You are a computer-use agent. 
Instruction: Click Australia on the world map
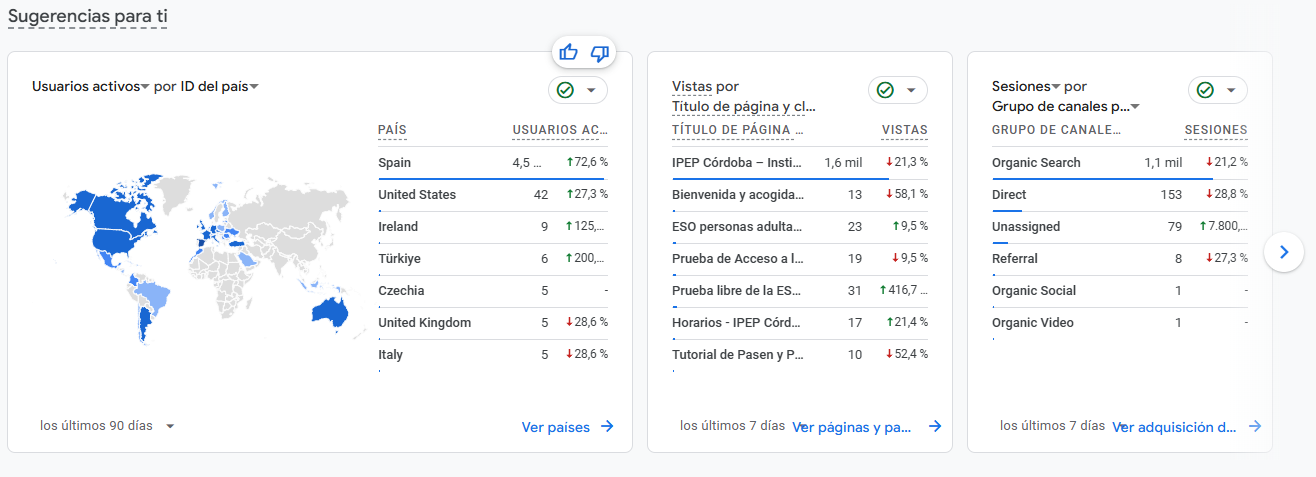(x=329, y=309)
